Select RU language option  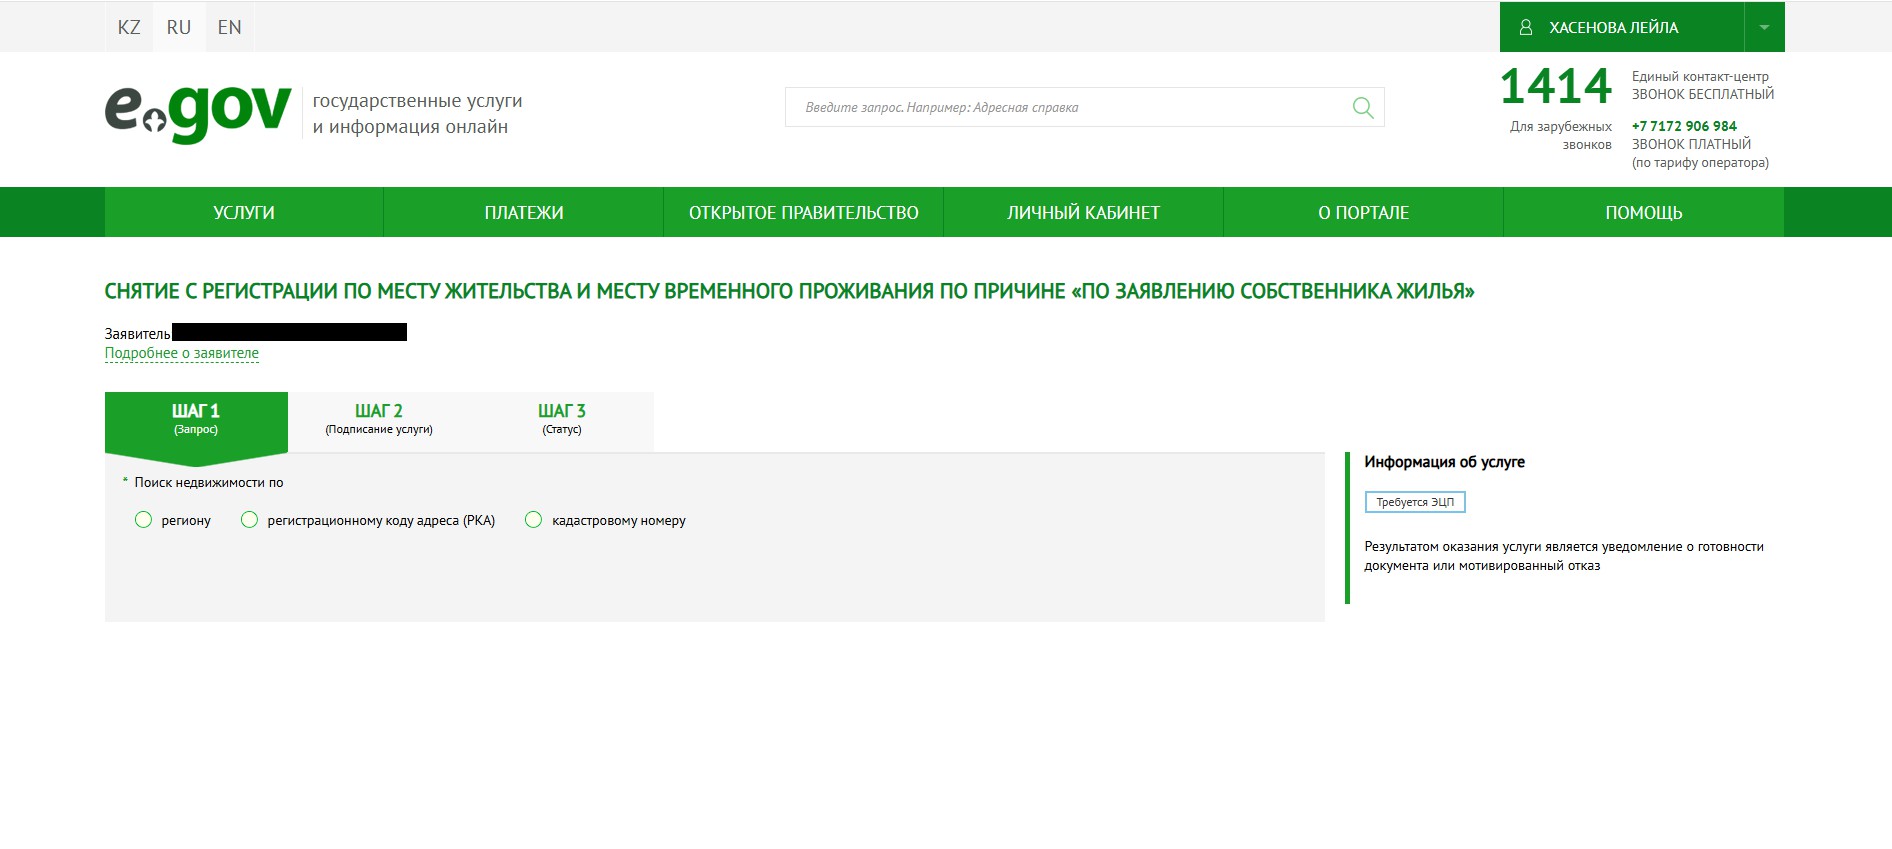pyautogui.click(x=179, y=27)
